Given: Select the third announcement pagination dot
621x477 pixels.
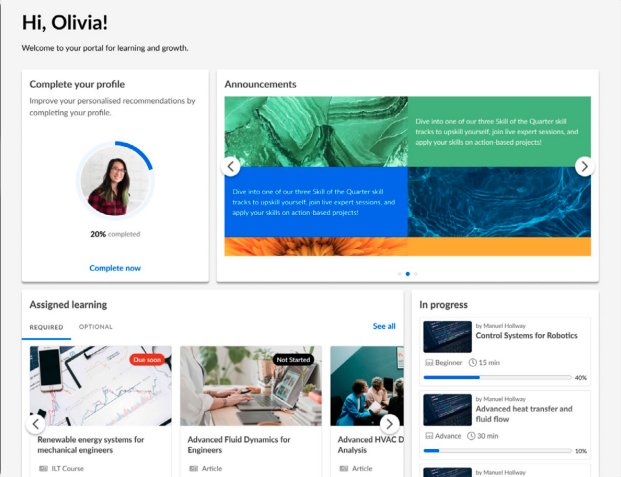Looking at the screenshot, I should click(x=416, y=273).
